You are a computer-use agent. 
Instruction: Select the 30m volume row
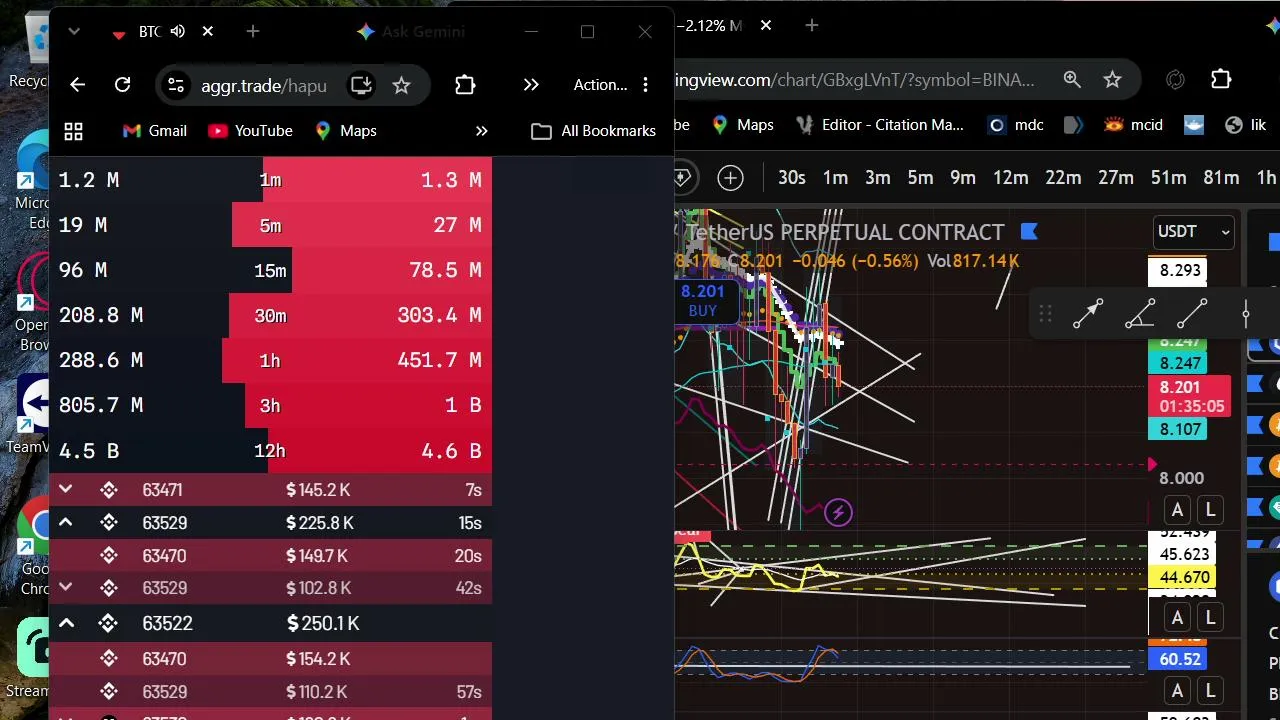point(270,315)
